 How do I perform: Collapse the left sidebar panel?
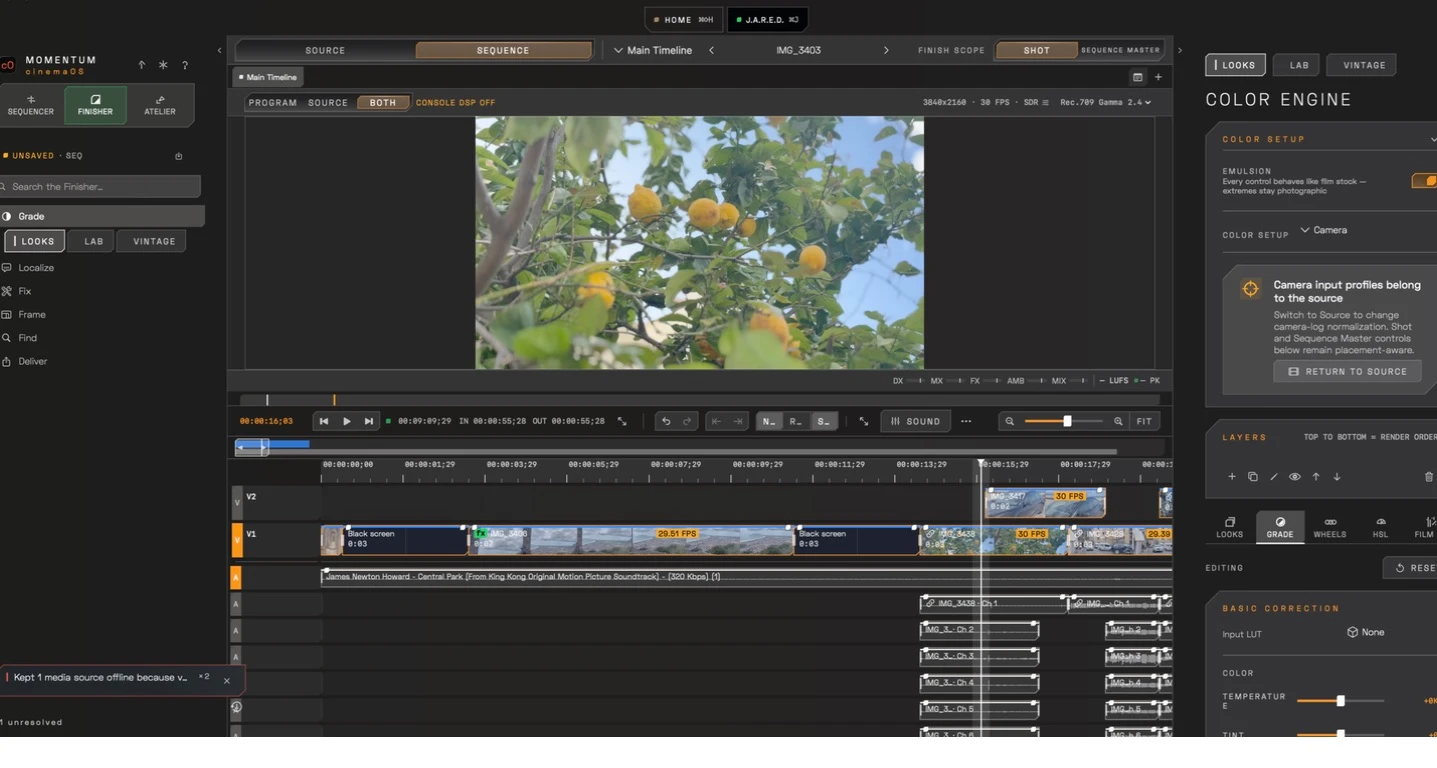[219, 50]
